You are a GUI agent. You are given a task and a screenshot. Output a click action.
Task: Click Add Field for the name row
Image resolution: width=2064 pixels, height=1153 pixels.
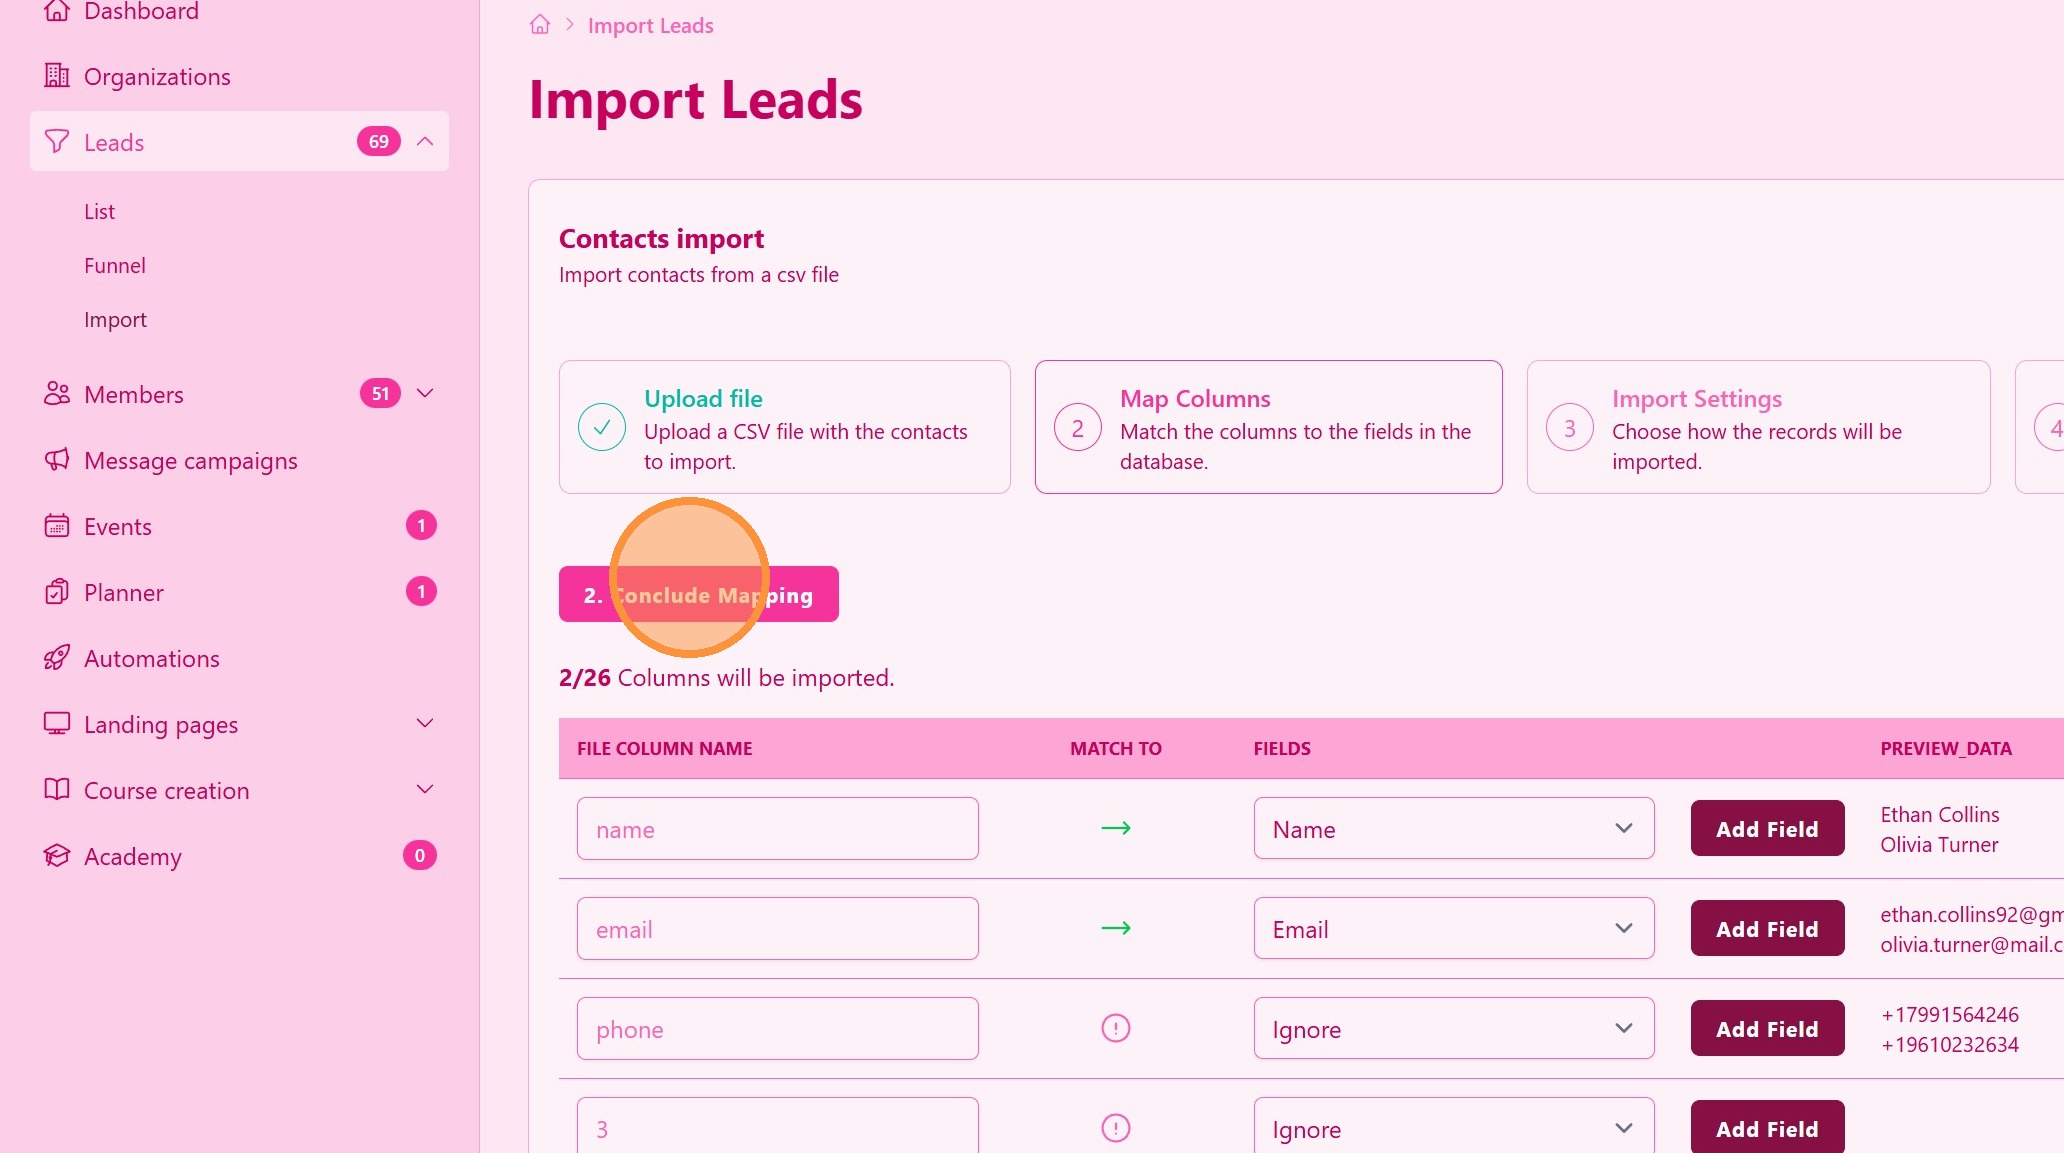click(1767, 829)
